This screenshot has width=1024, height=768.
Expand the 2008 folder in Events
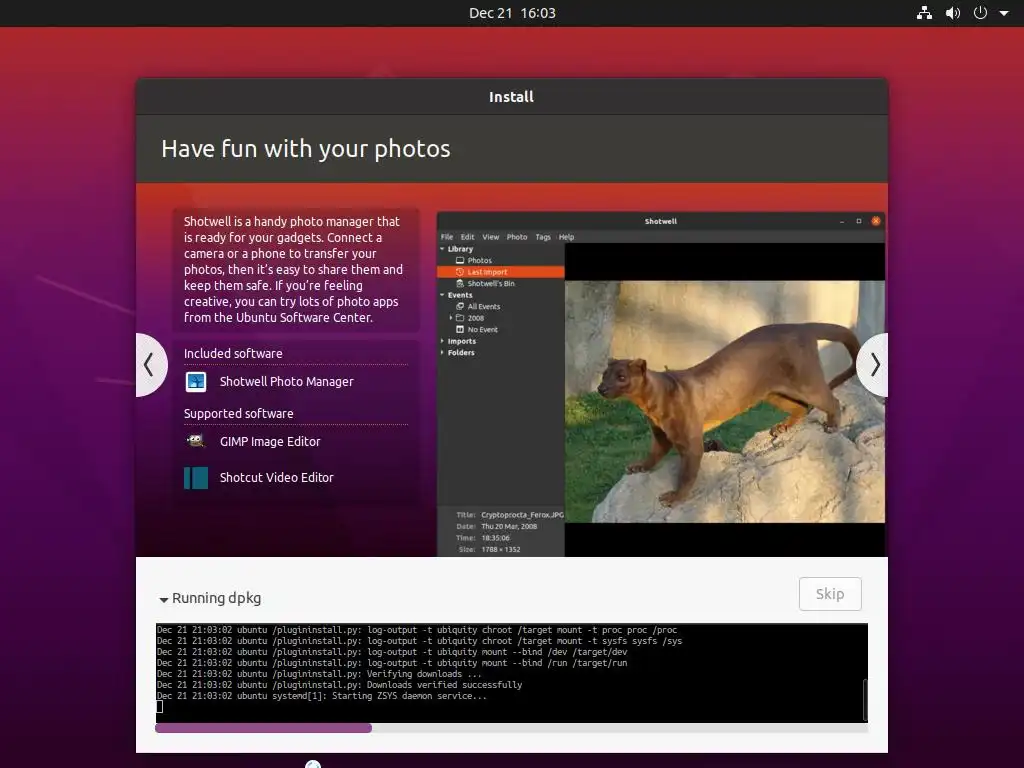[451, 318]
